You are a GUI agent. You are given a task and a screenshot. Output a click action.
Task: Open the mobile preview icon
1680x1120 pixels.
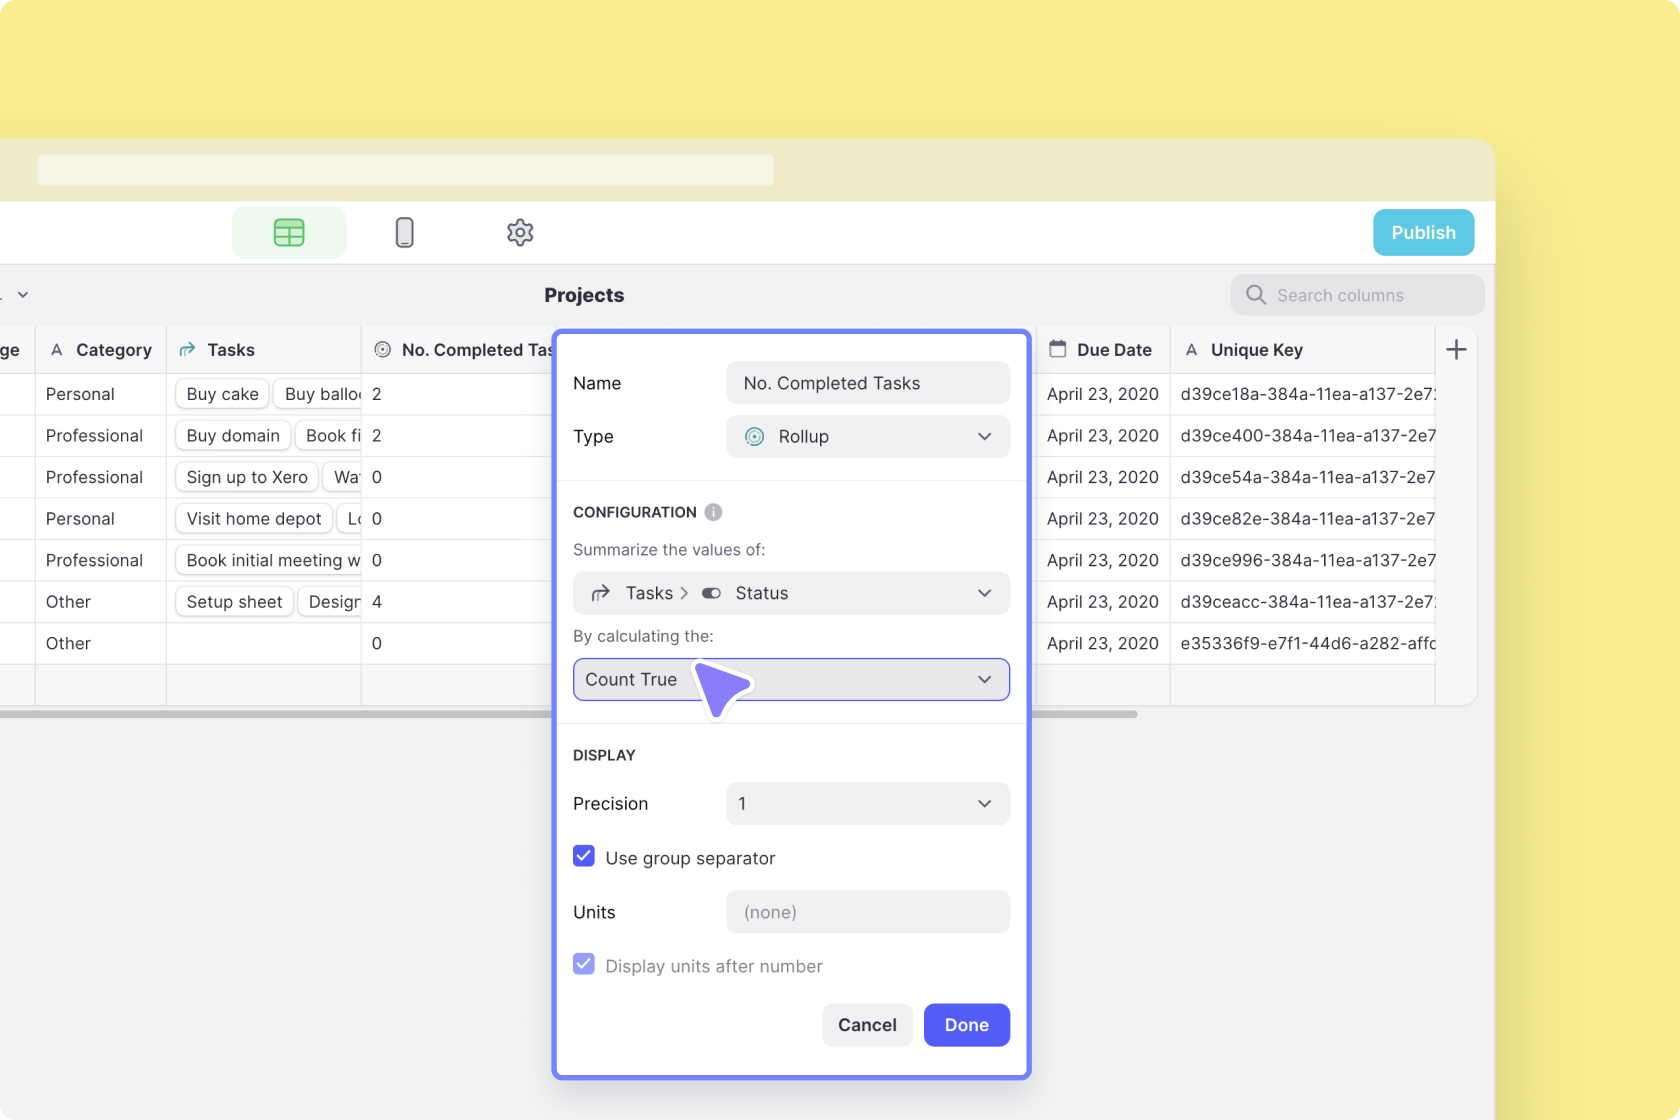[x=404, y=232]
